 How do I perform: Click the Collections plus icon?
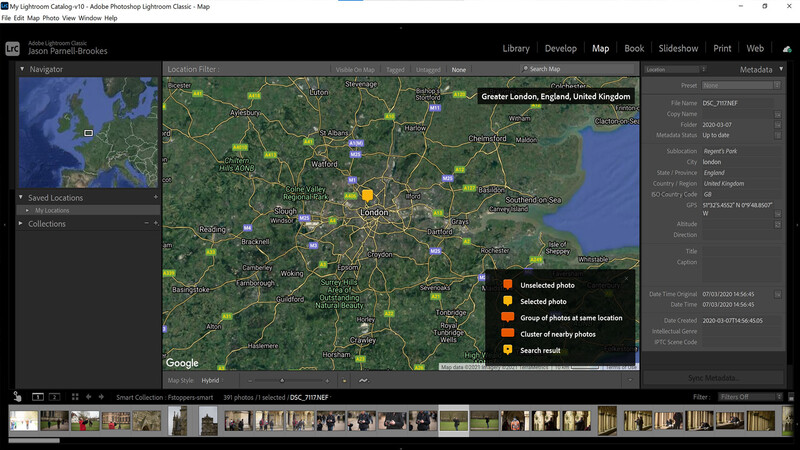(x=156, y=223)
